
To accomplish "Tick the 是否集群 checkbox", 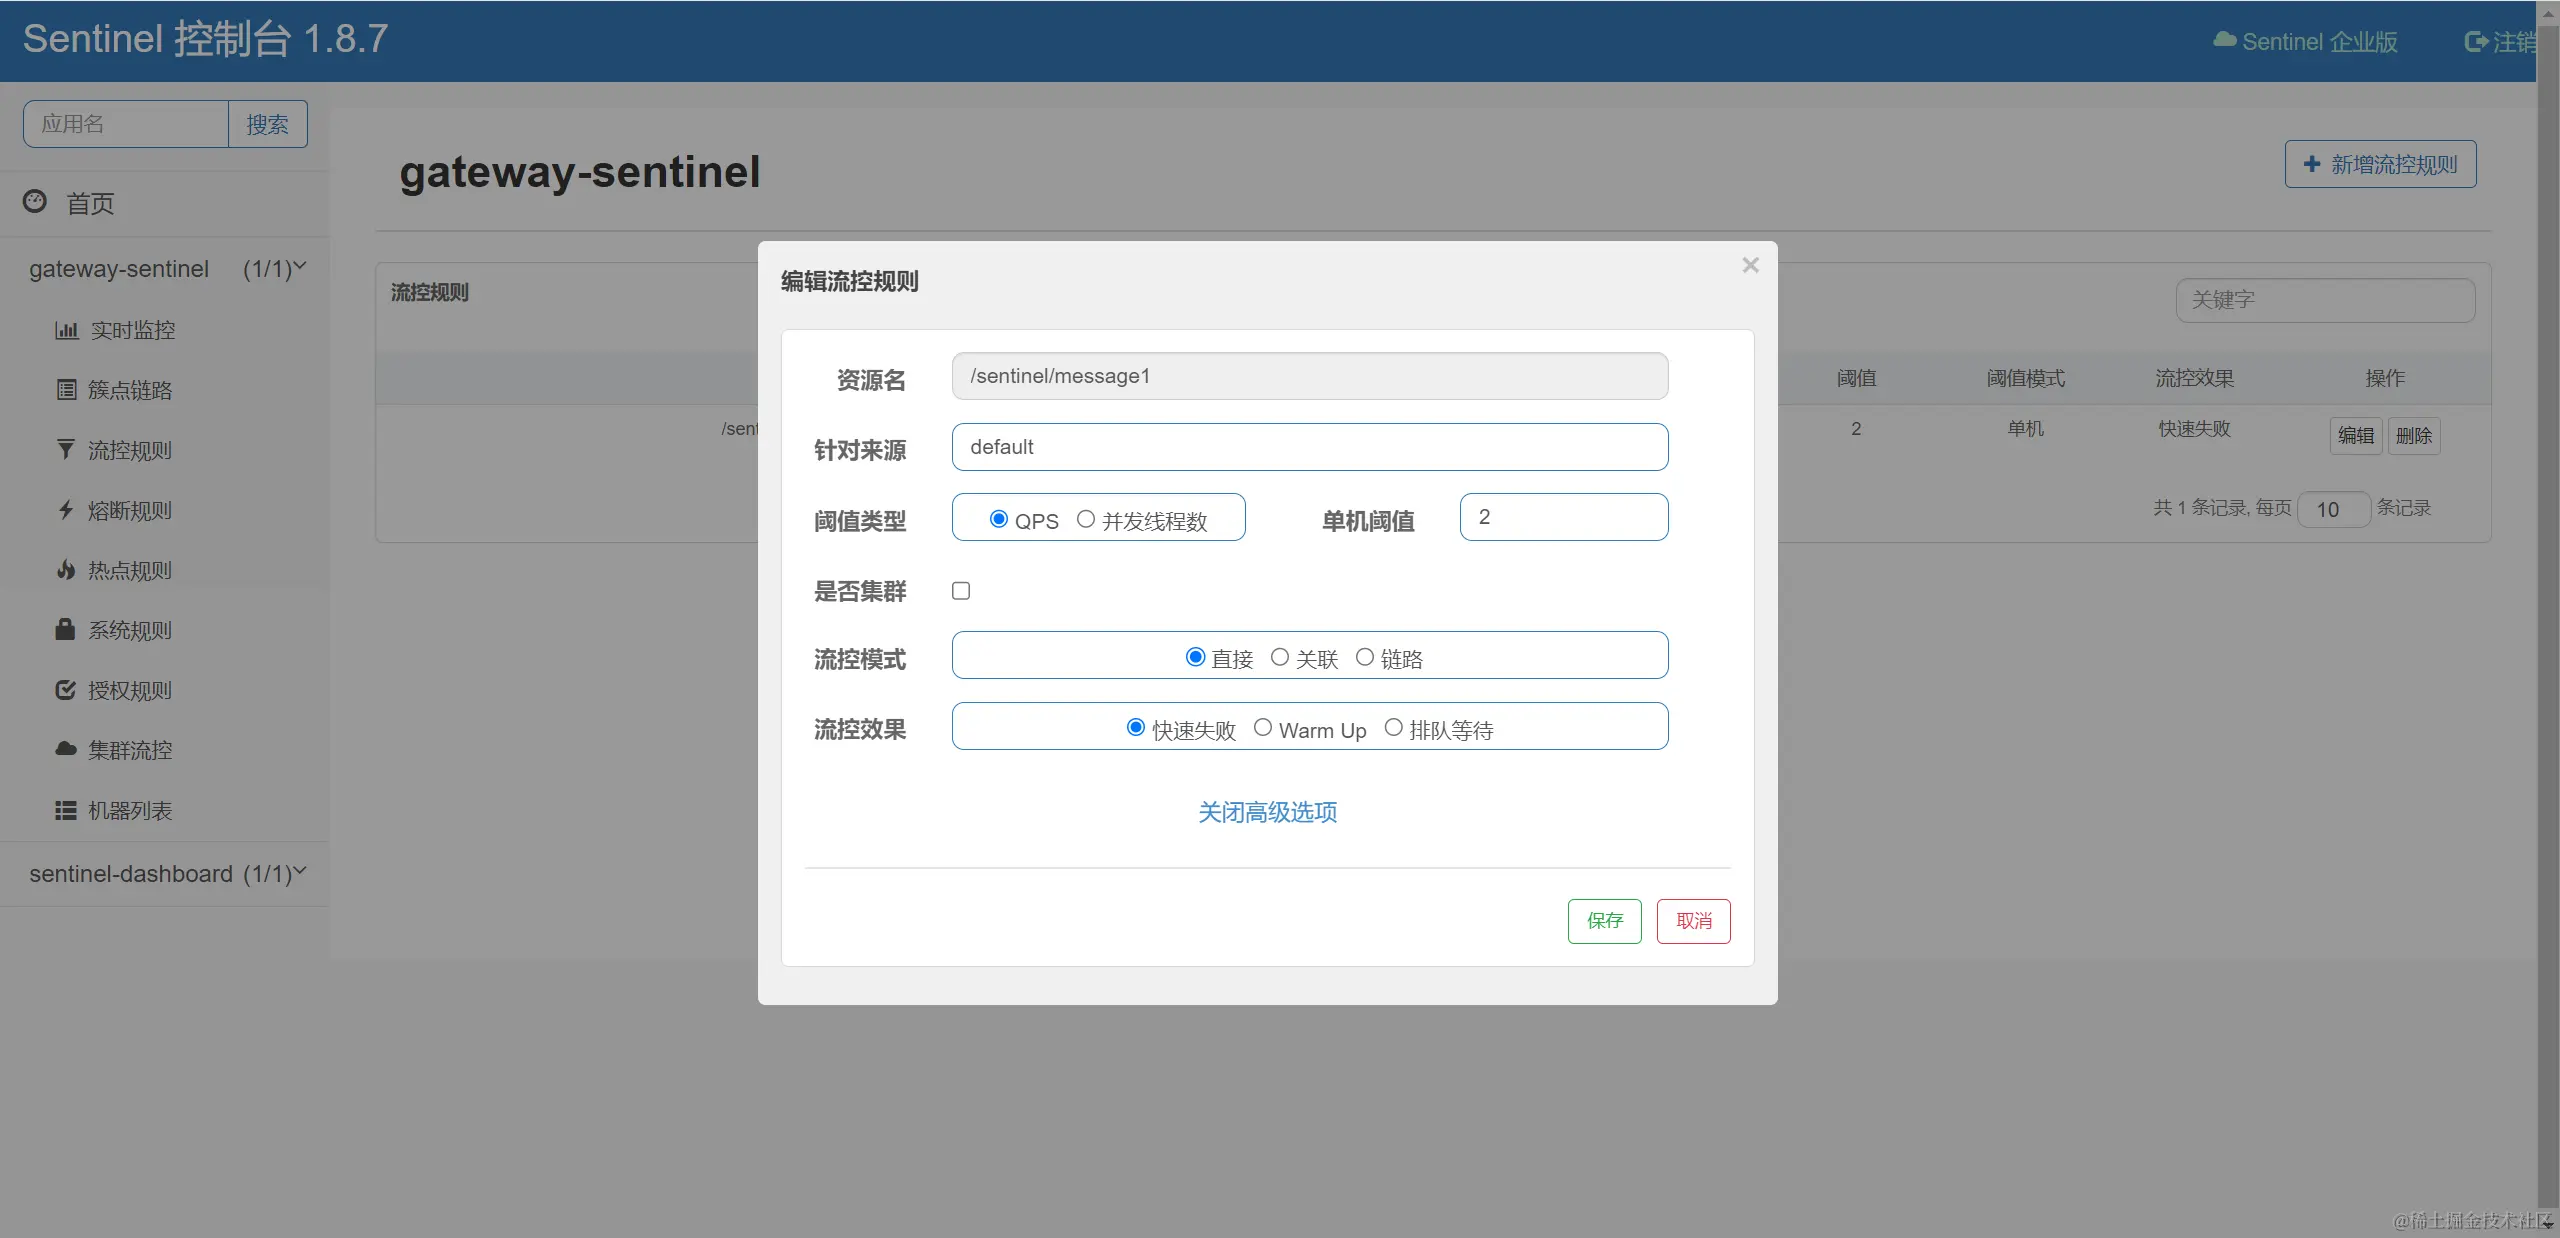I will 961,591.
